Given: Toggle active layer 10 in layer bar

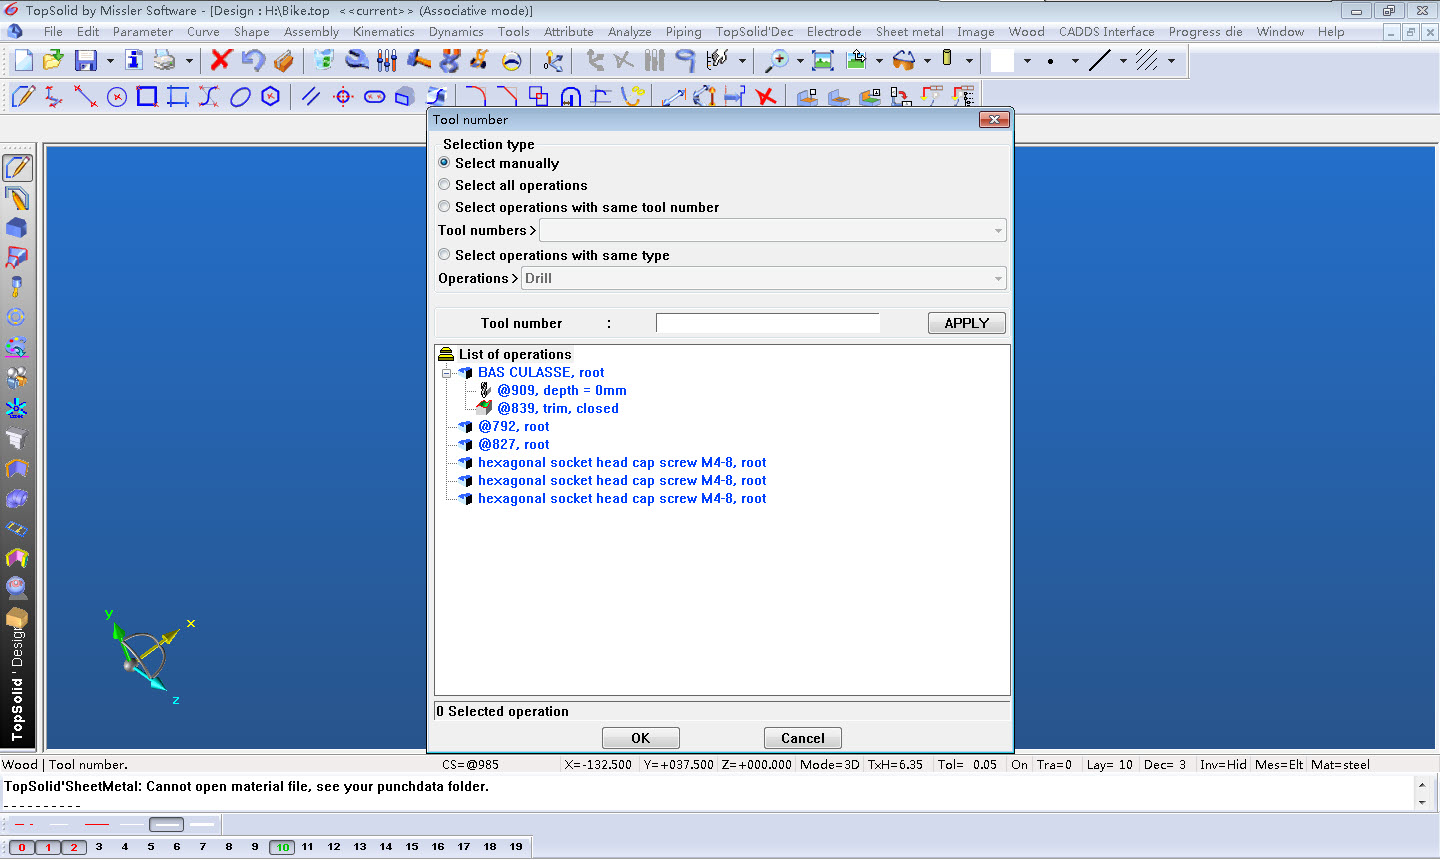Looking at the screenshot, I should coord(283,847).
